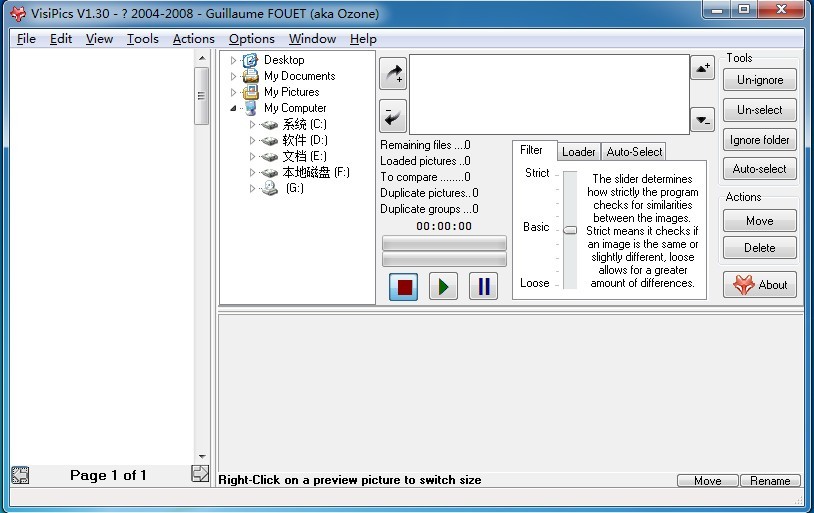Start the scan with the green Play button
This screenshot has width=814, height=513.
click(443, 287)
